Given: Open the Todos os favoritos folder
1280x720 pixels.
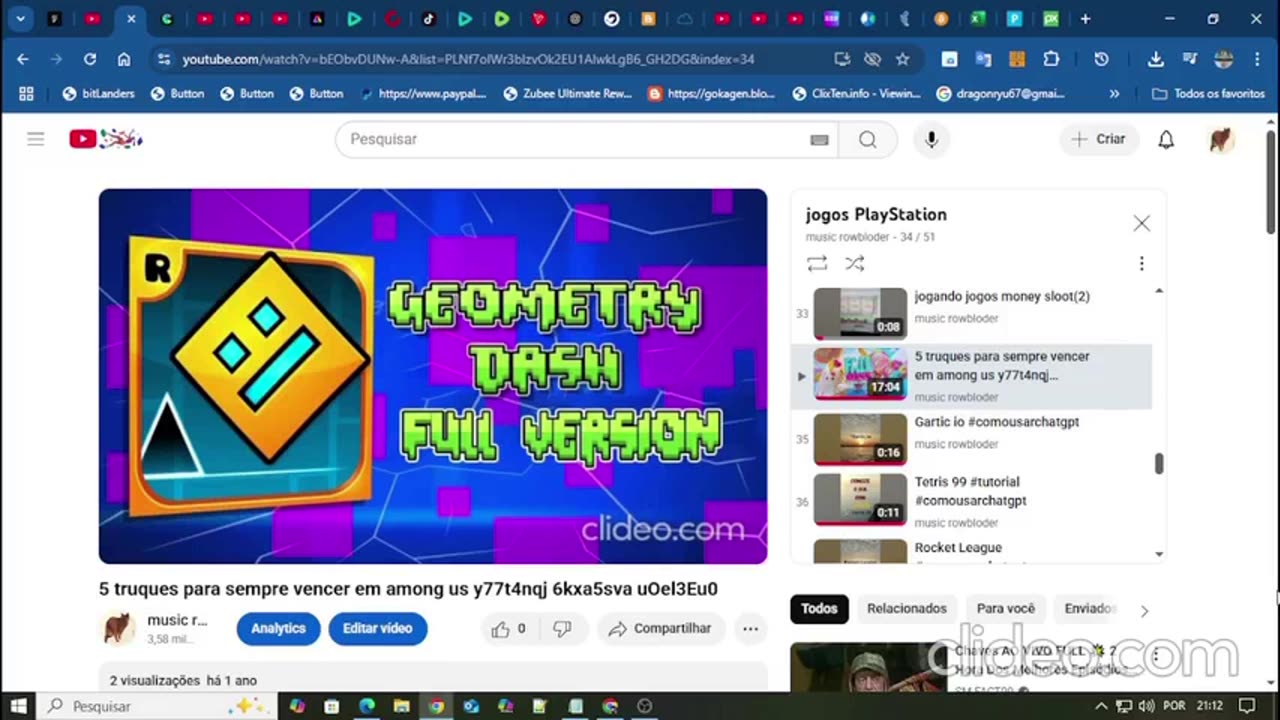Looking at the screenshot, I should [x=1209, y=93].
